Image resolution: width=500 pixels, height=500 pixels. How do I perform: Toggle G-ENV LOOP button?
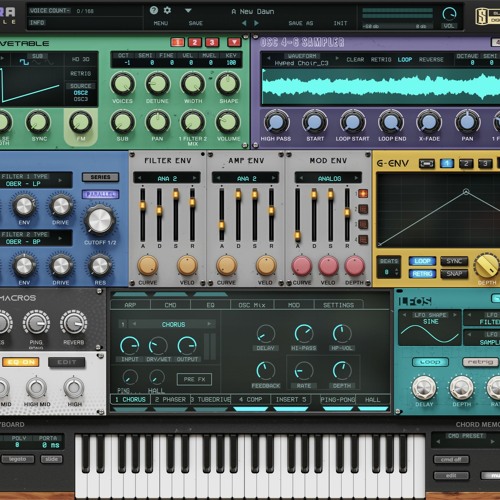coord(422,261)
